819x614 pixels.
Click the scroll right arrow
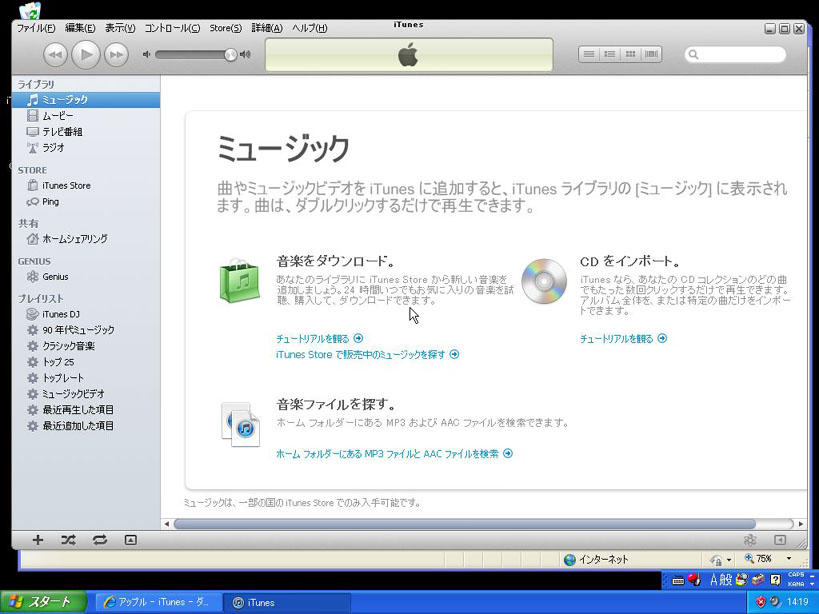801,524
